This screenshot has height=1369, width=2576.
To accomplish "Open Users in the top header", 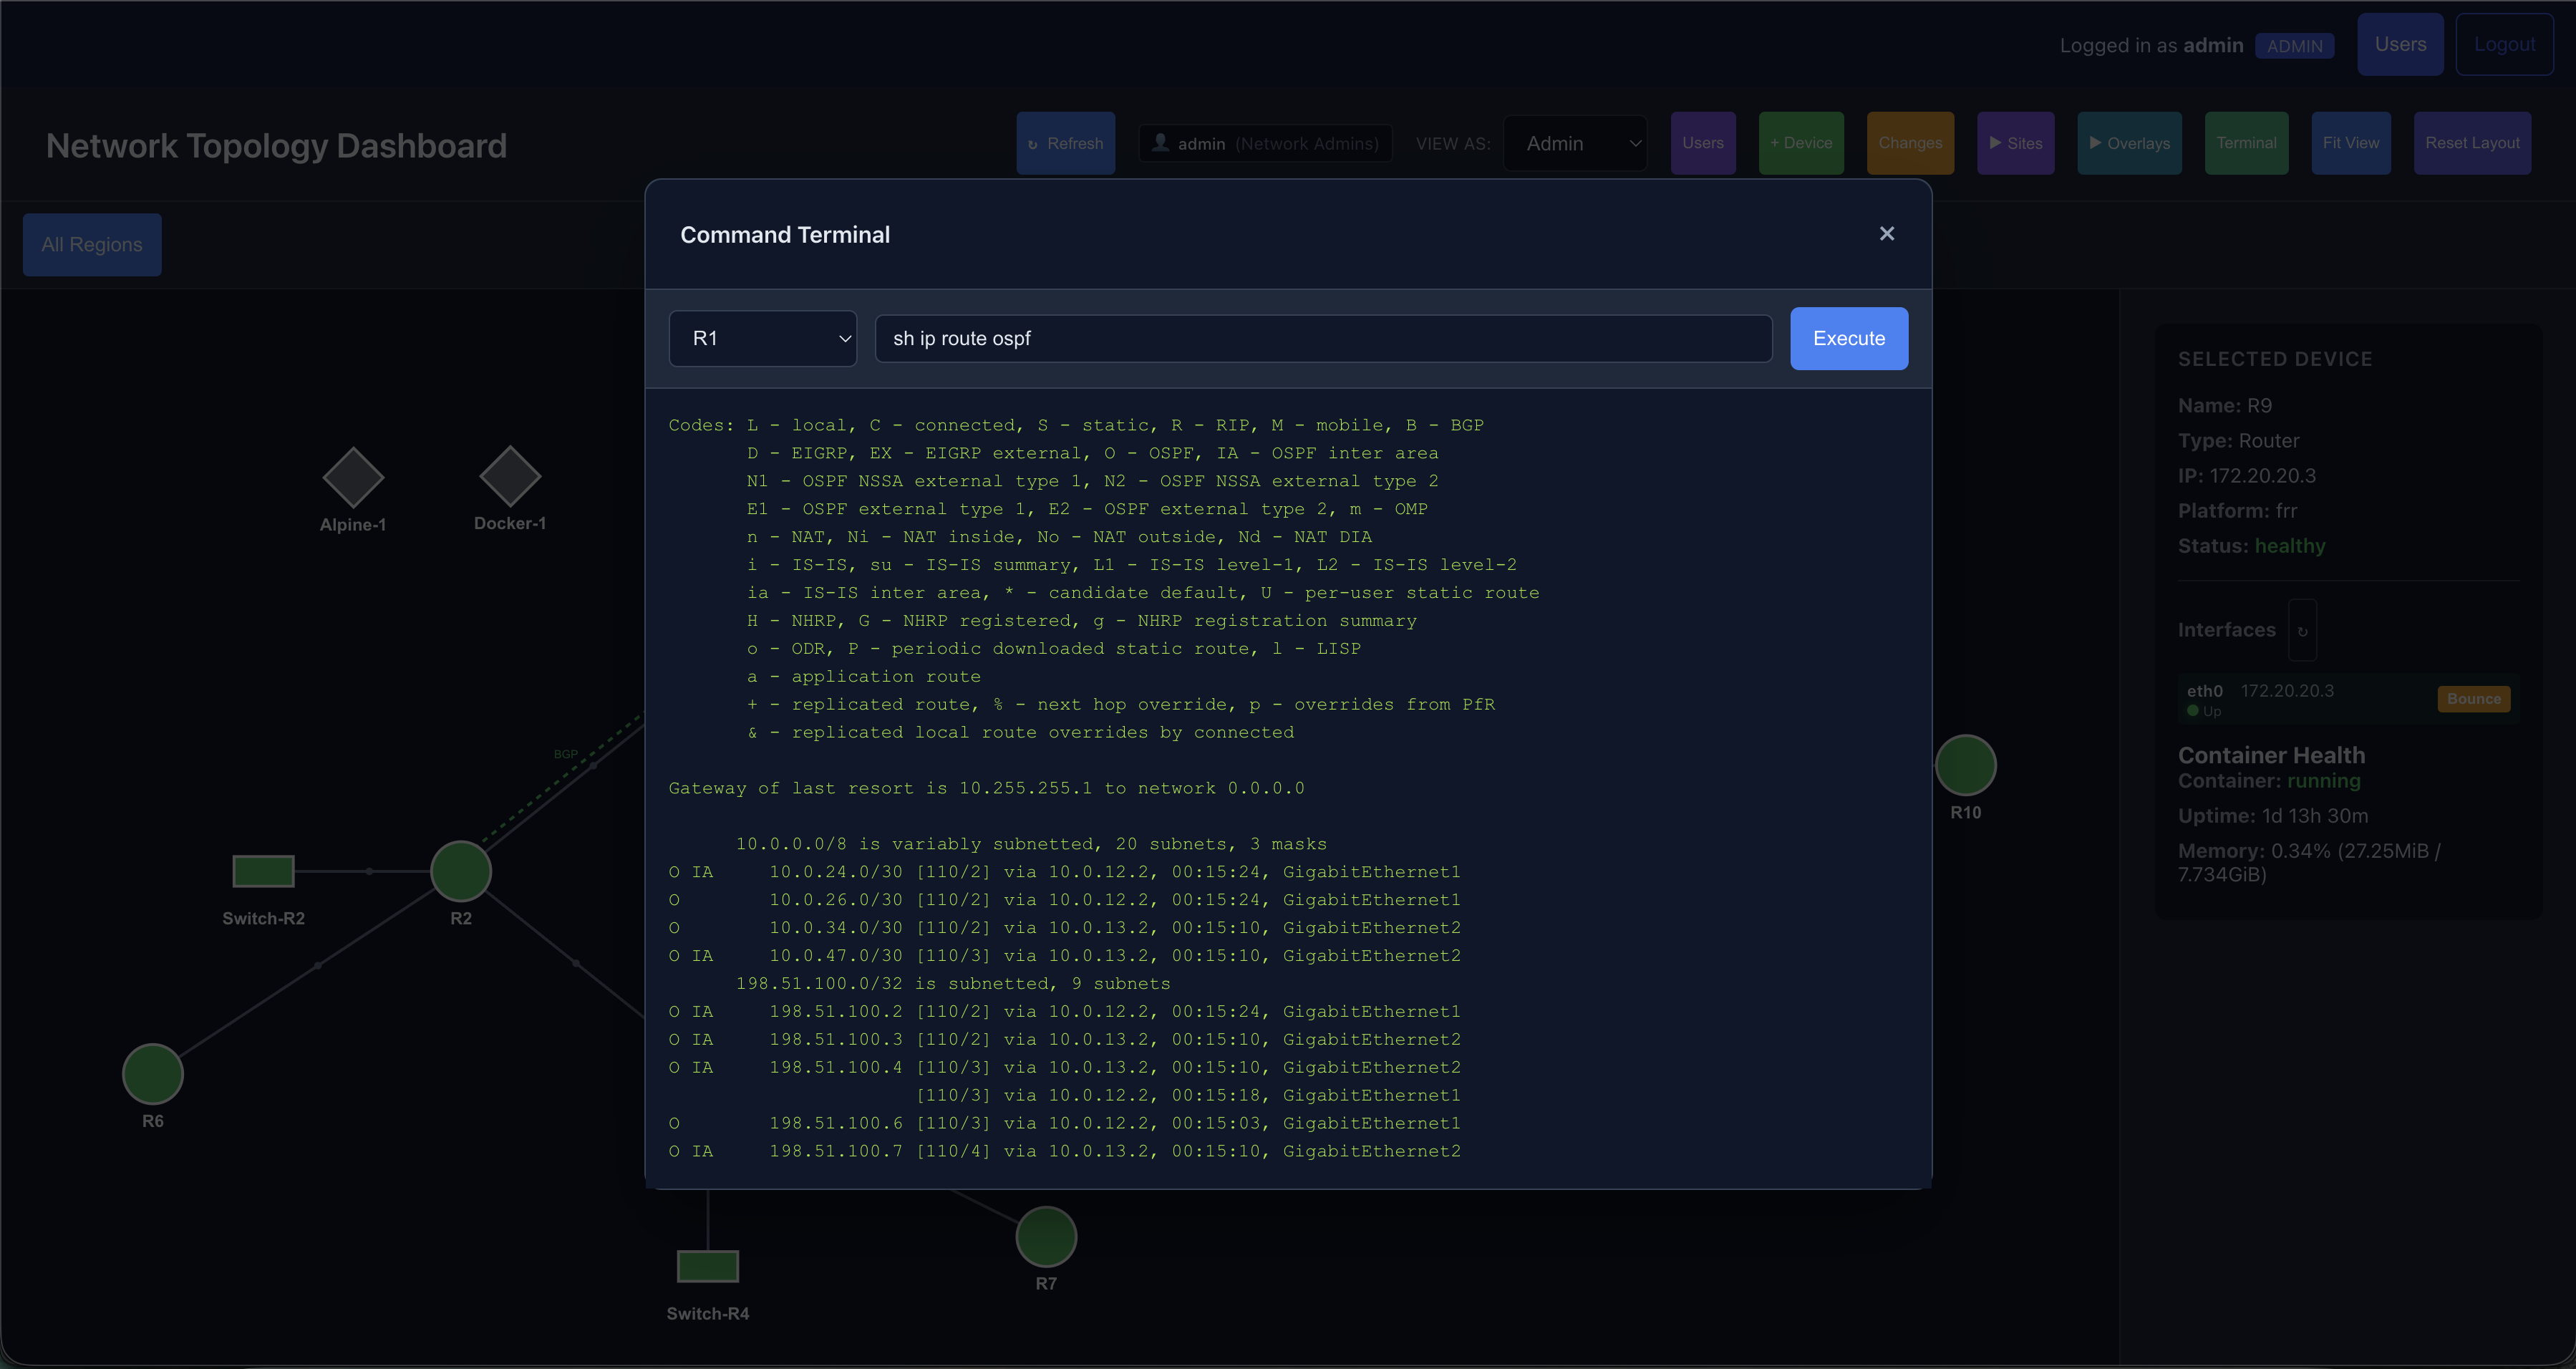I will click(x=2400, y=44).
